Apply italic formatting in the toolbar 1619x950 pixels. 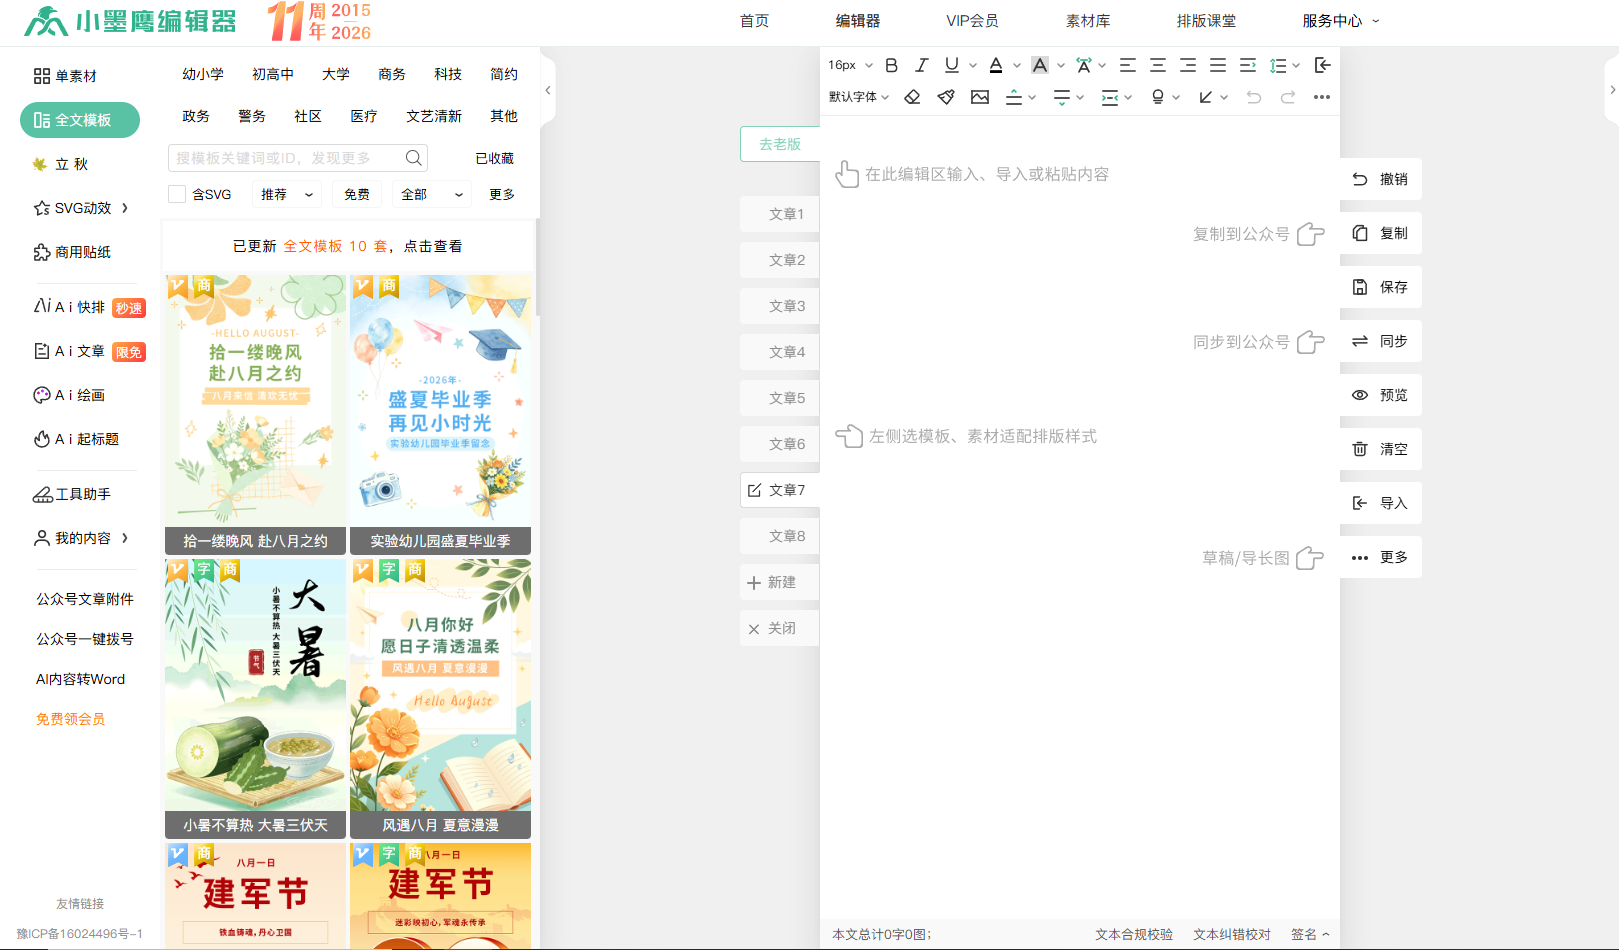(922, 65)
